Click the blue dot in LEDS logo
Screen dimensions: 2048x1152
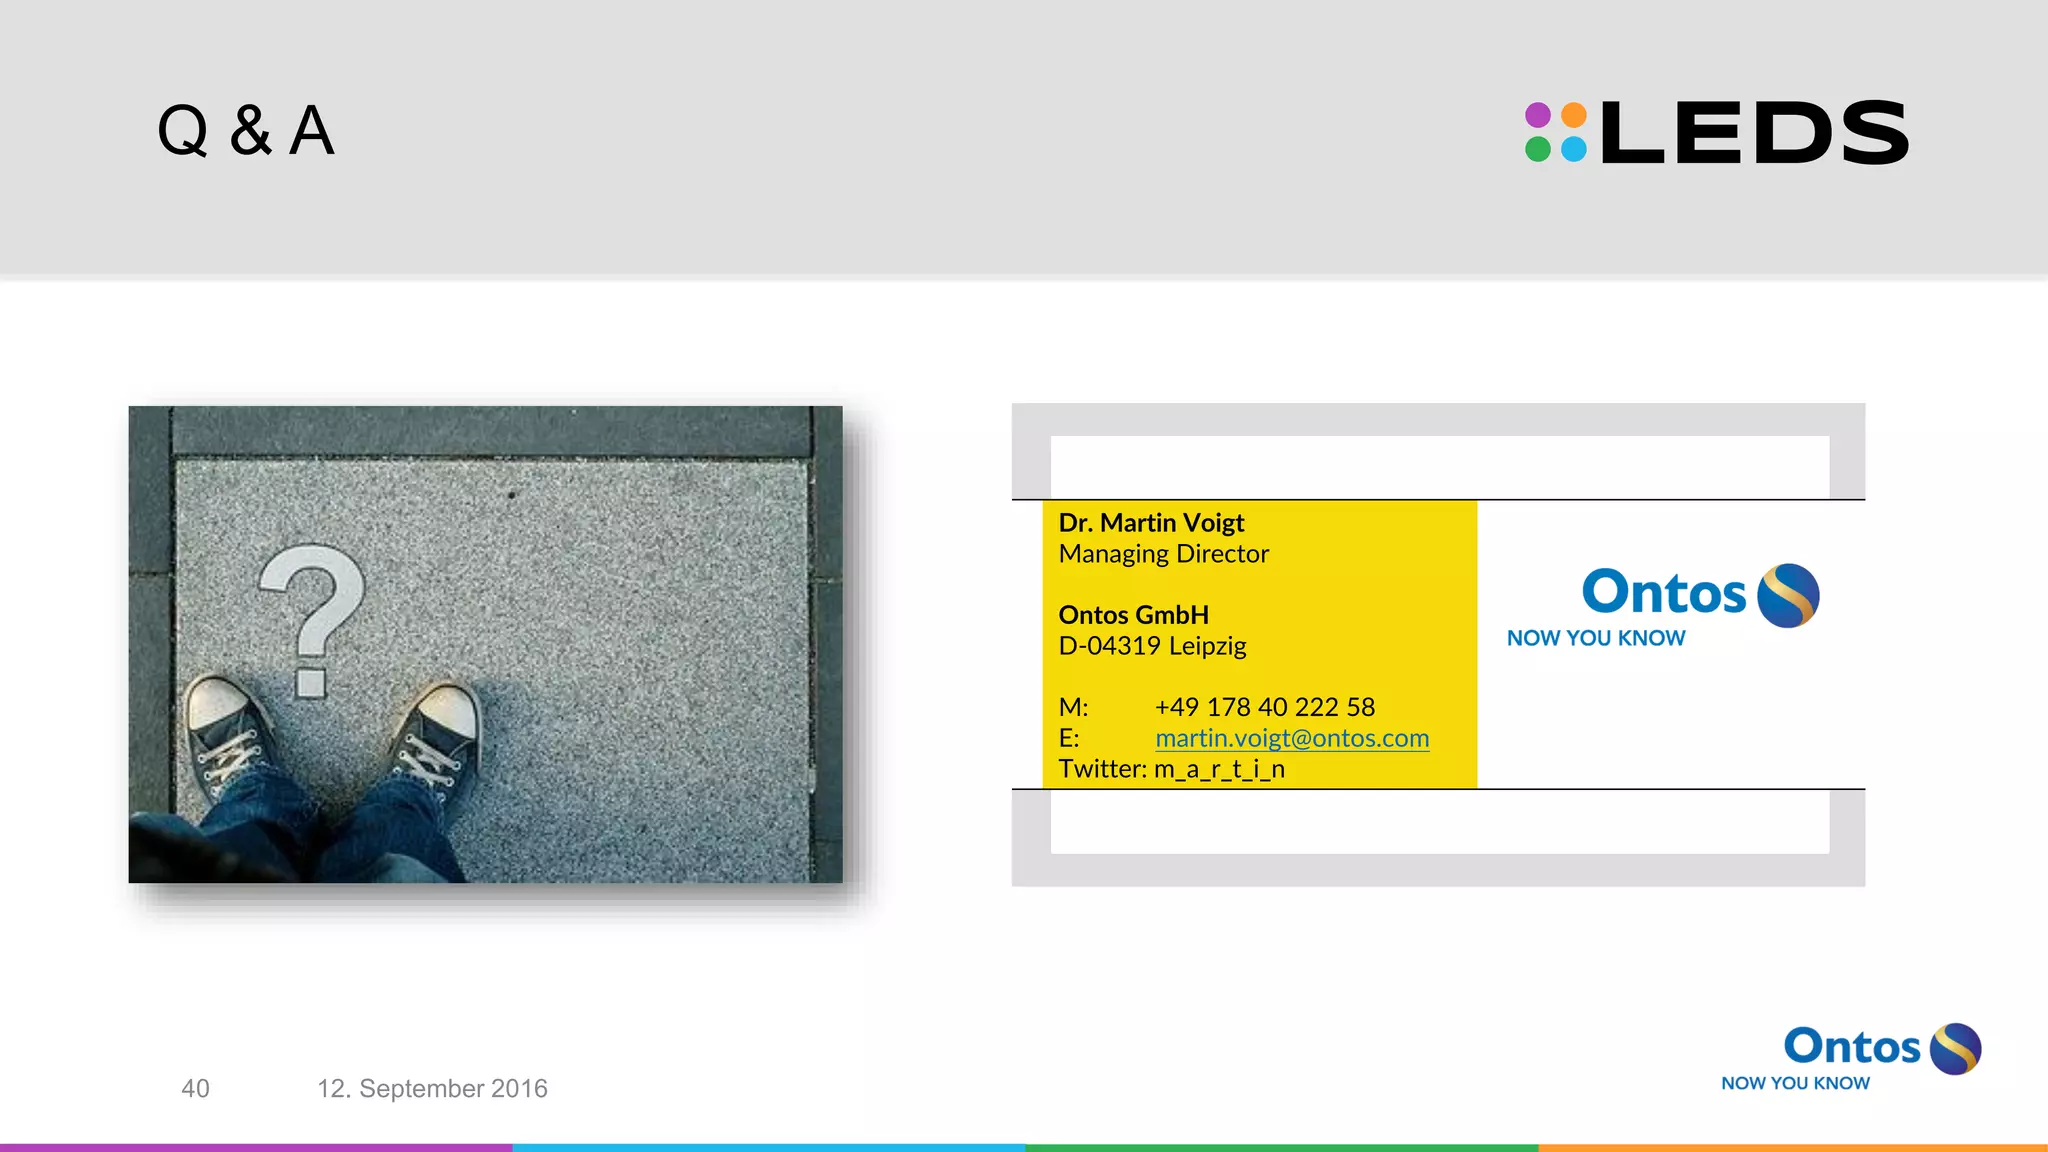click(x=1574, y=150)
